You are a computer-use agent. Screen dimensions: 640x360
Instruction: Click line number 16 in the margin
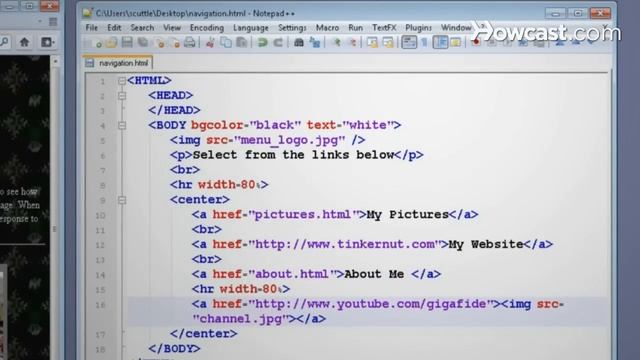click(x=100, y=305)
